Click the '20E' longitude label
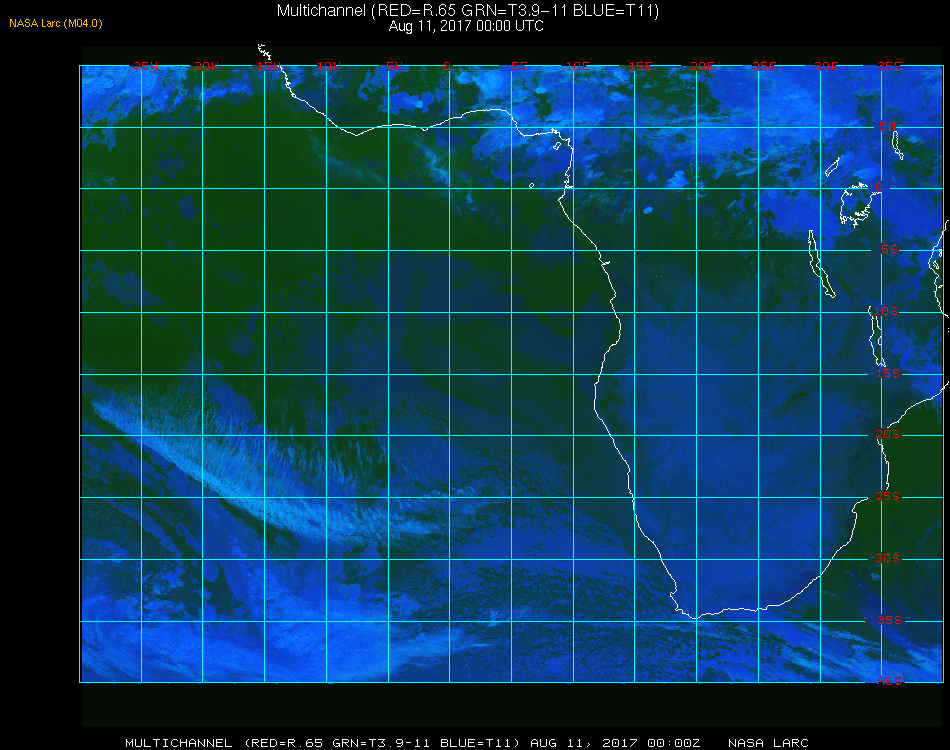 (702, 66)
